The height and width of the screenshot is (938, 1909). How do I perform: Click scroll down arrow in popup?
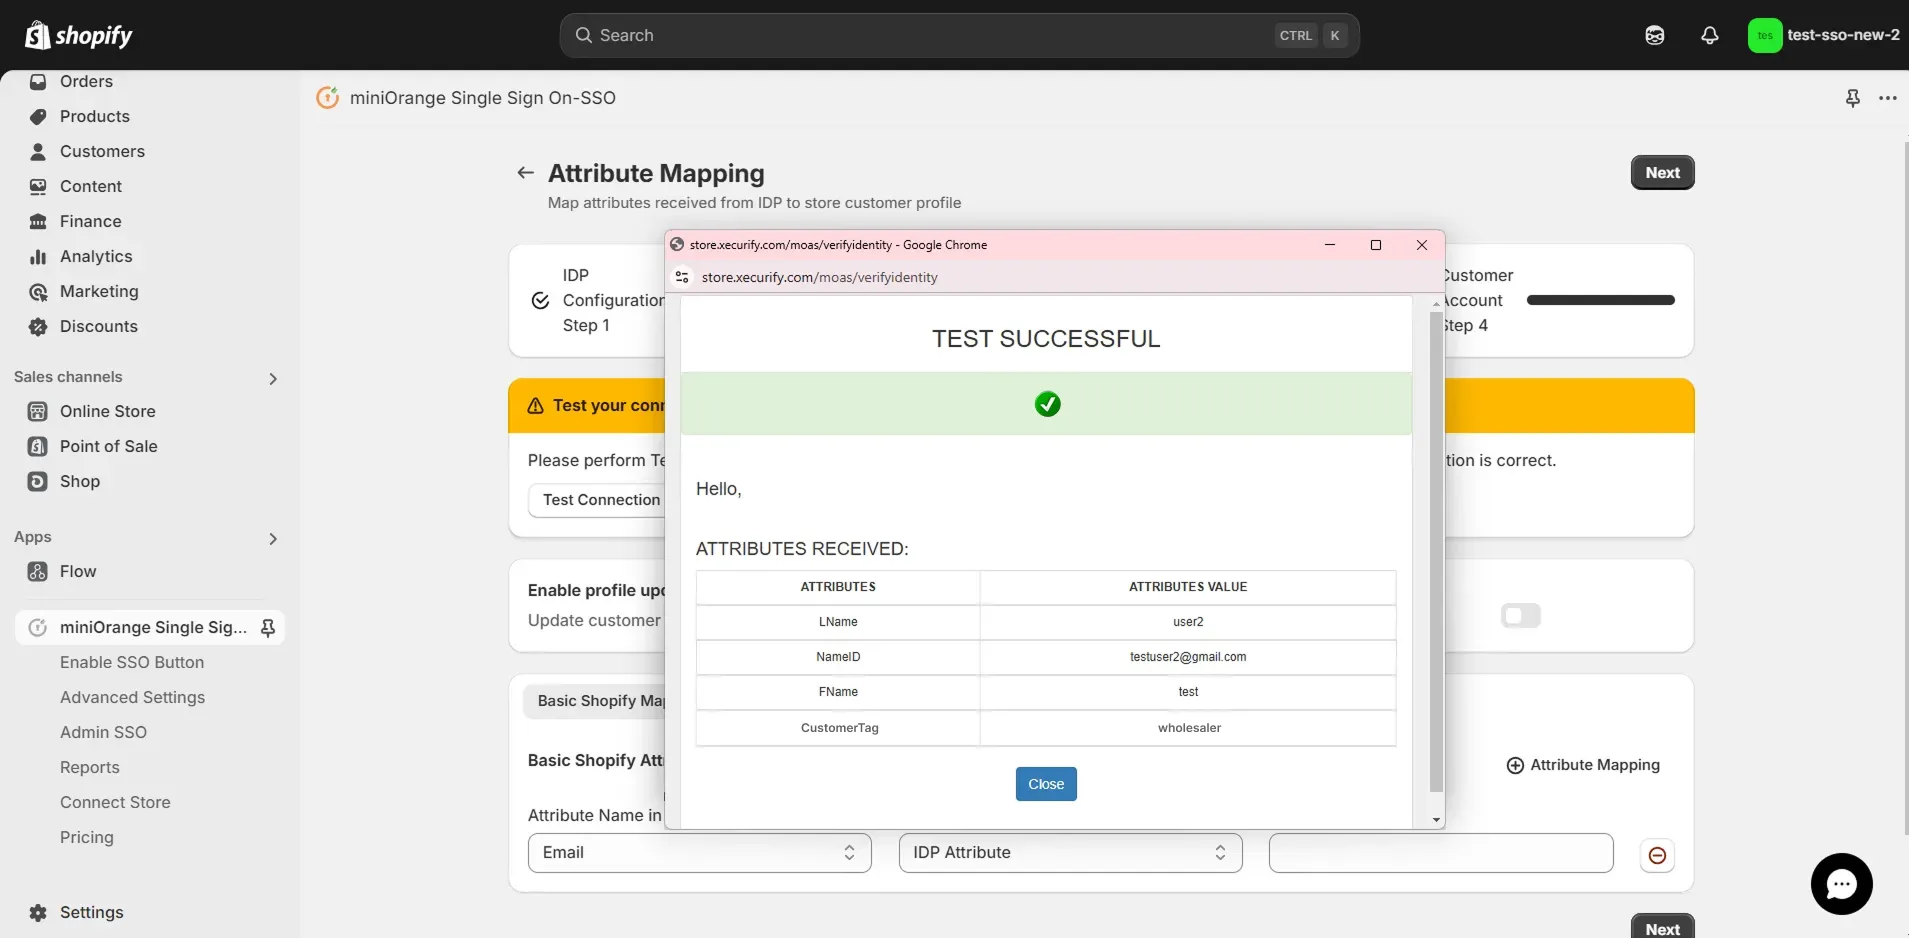[x=1436, y=820]
